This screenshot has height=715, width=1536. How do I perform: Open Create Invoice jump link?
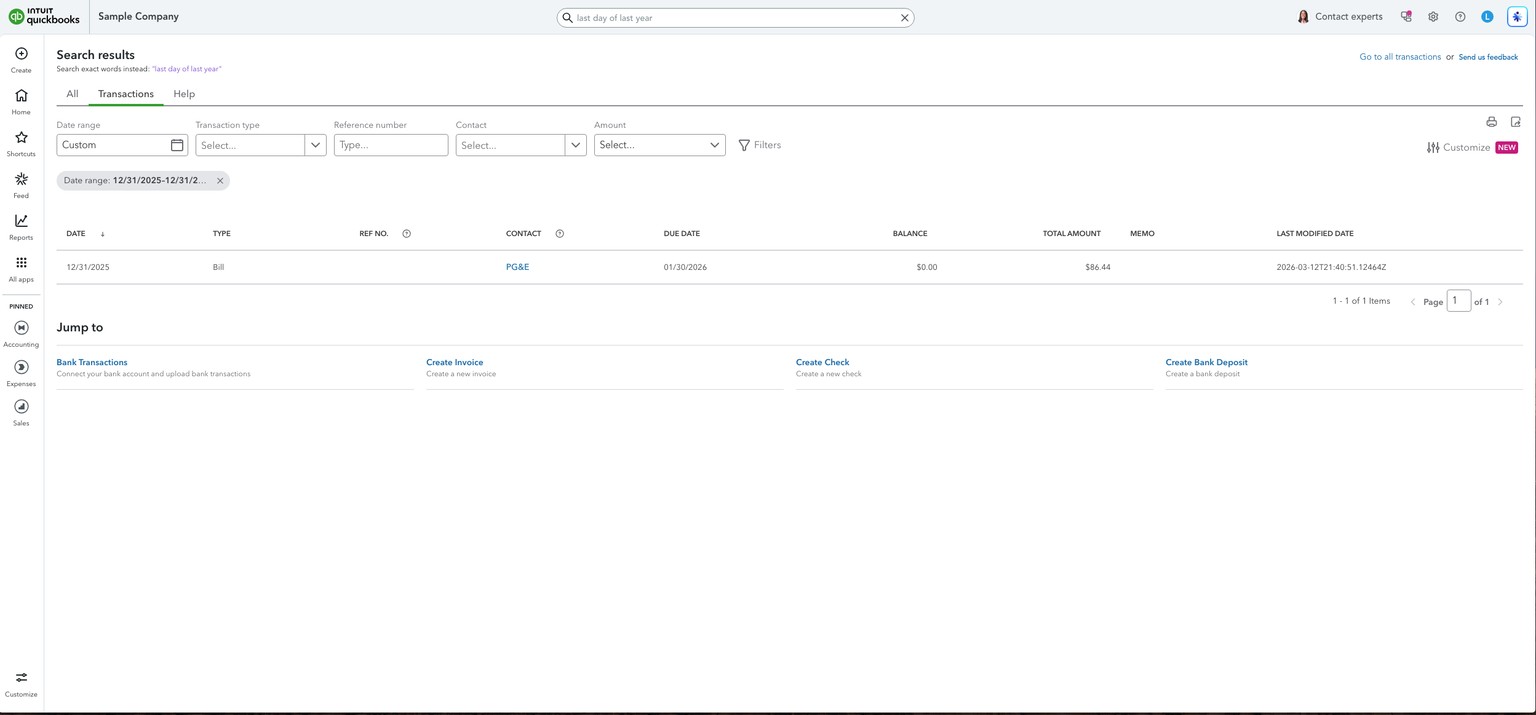pos(455,362)
